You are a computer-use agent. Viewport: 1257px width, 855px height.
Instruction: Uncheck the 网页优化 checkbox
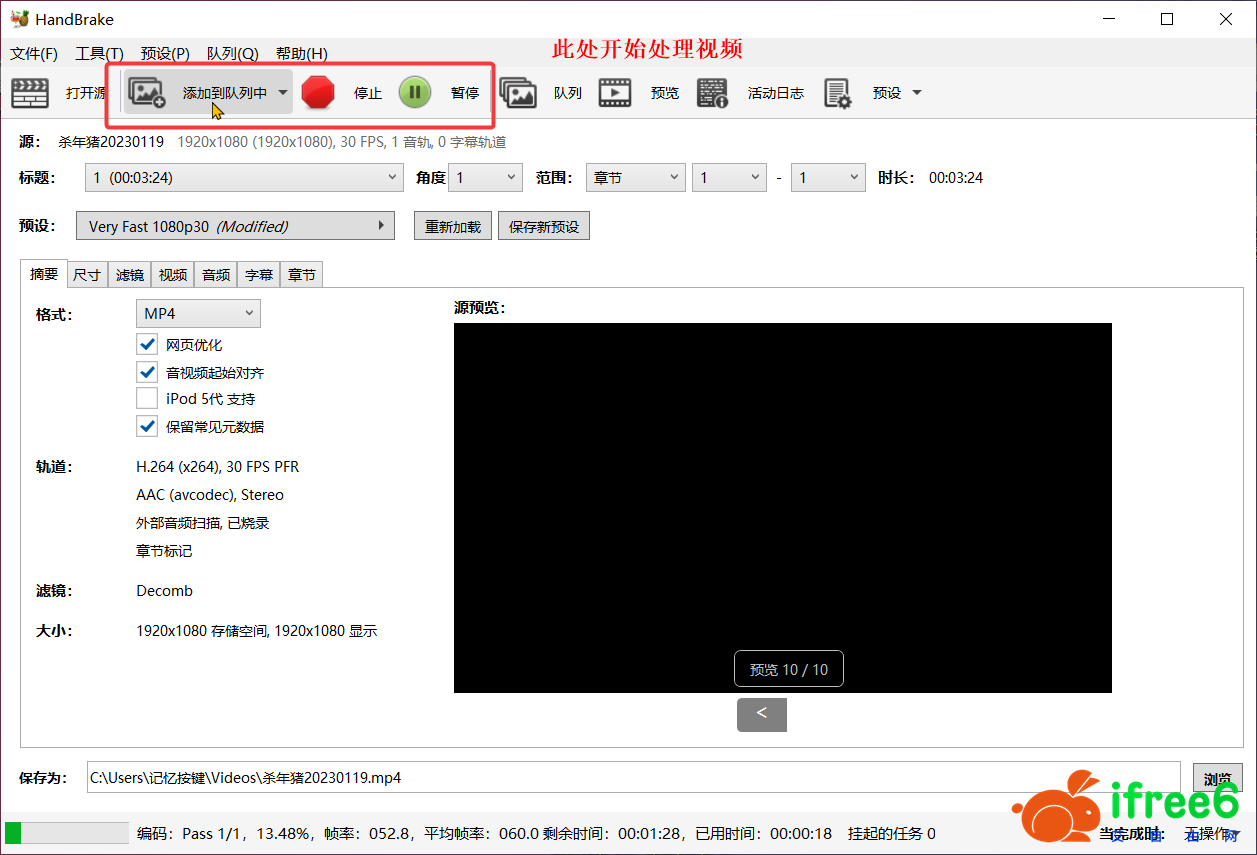coord(148,345)
